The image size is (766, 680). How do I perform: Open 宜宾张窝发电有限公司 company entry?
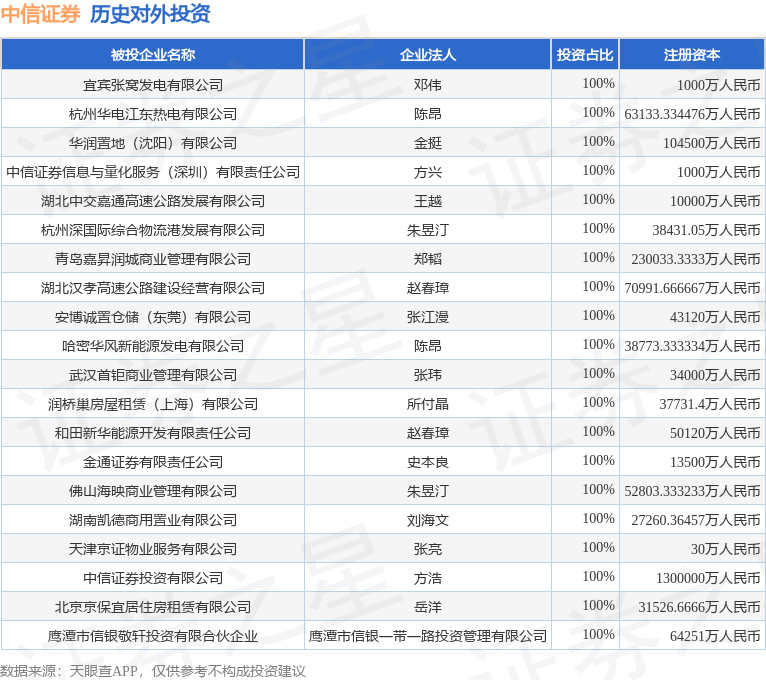(152, 85)
